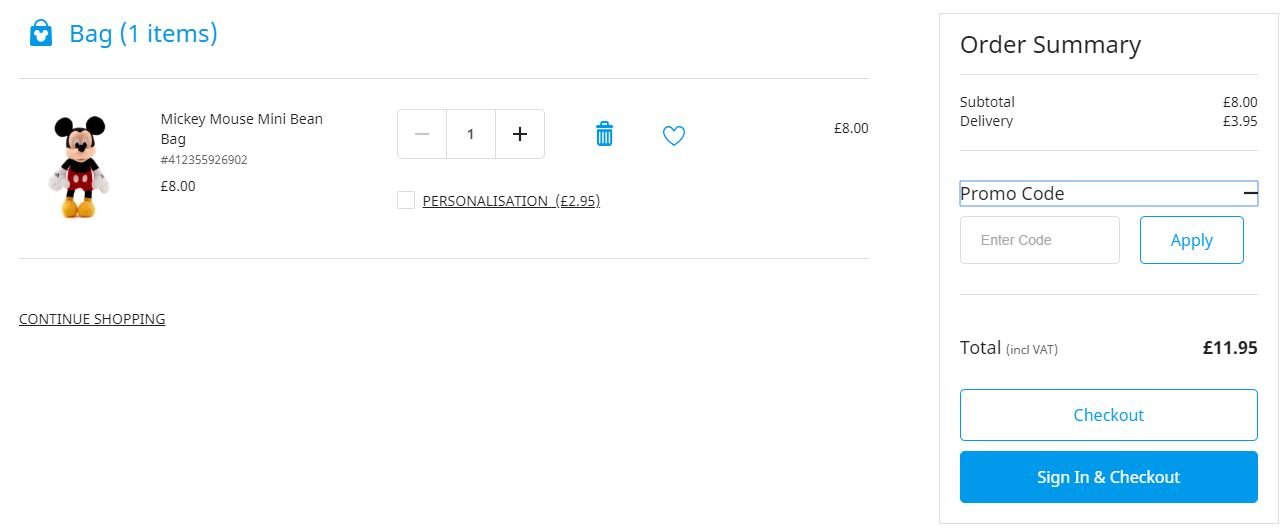Add to wishlist with the heart icon
The image size is (1286, 530).
tap(674, 135)
